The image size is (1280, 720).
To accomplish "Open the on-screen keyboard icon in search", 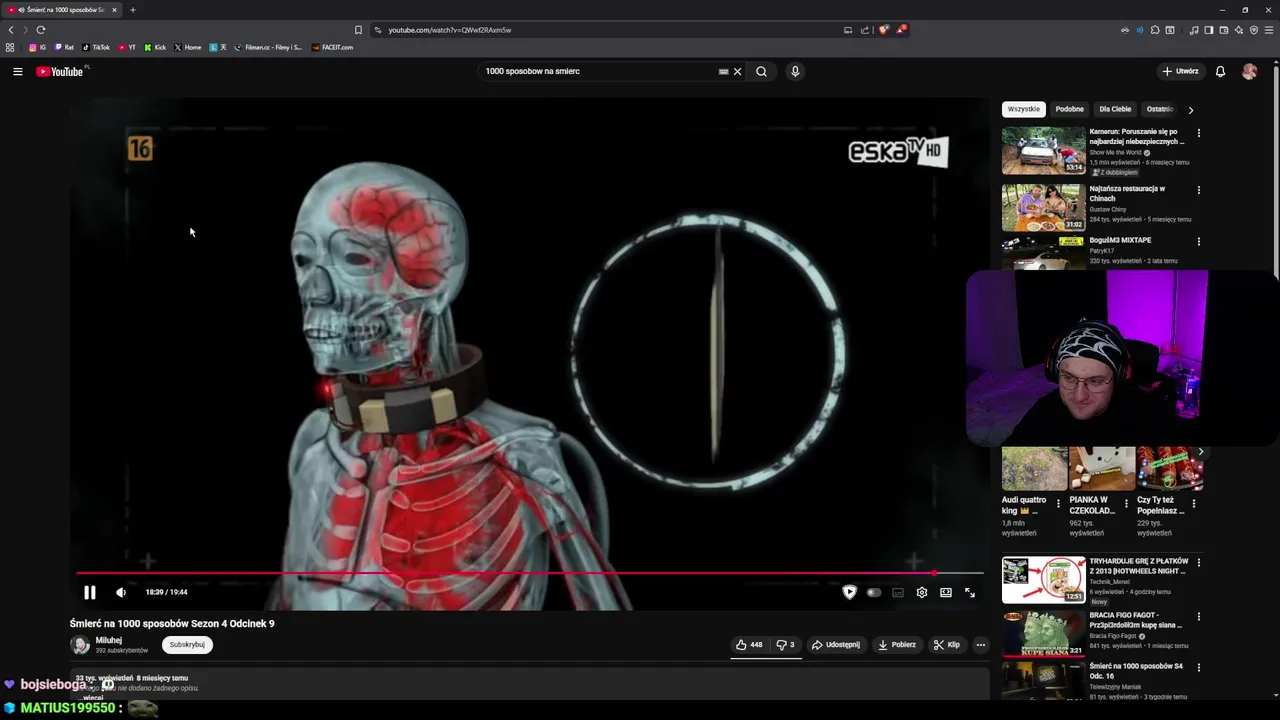I will coord(723,71).
